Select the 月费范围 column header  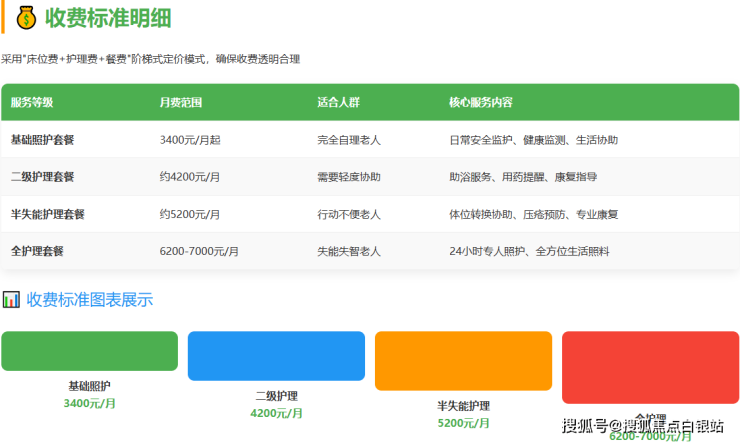pos(181,102)
